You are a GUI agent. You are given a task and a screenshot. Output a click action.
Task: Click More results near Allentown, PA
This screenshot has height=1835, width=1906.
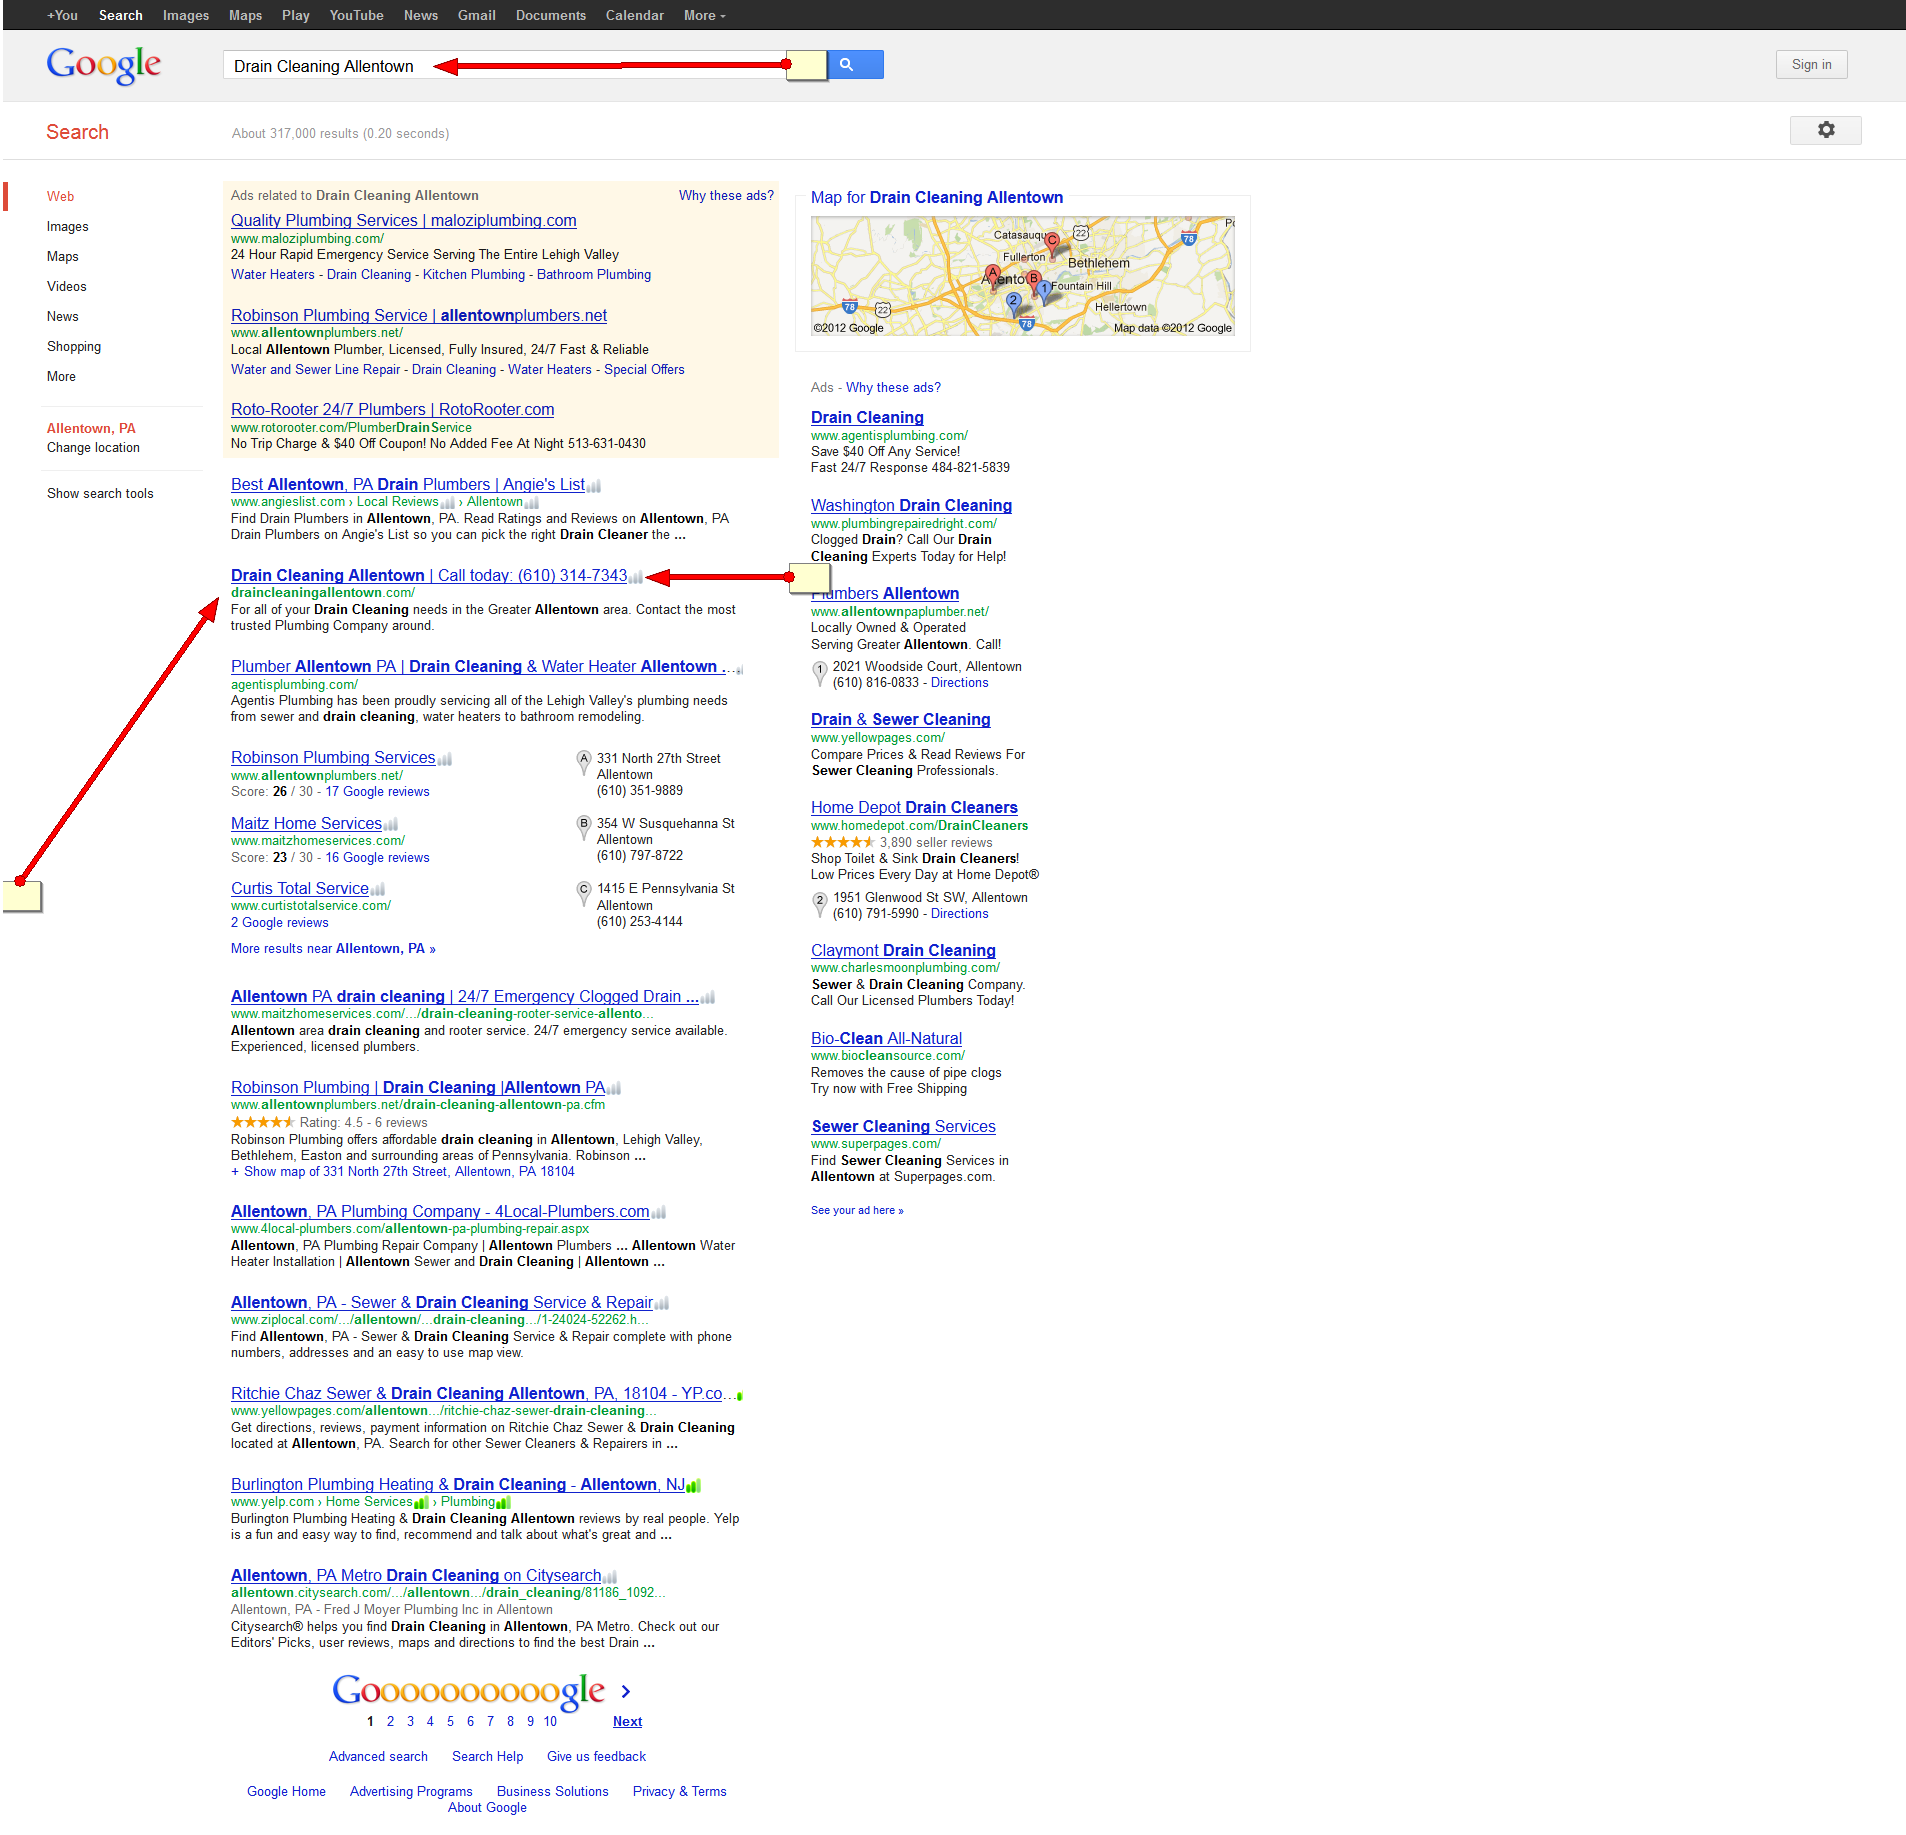pyautogui.click(x=333, y=949)
